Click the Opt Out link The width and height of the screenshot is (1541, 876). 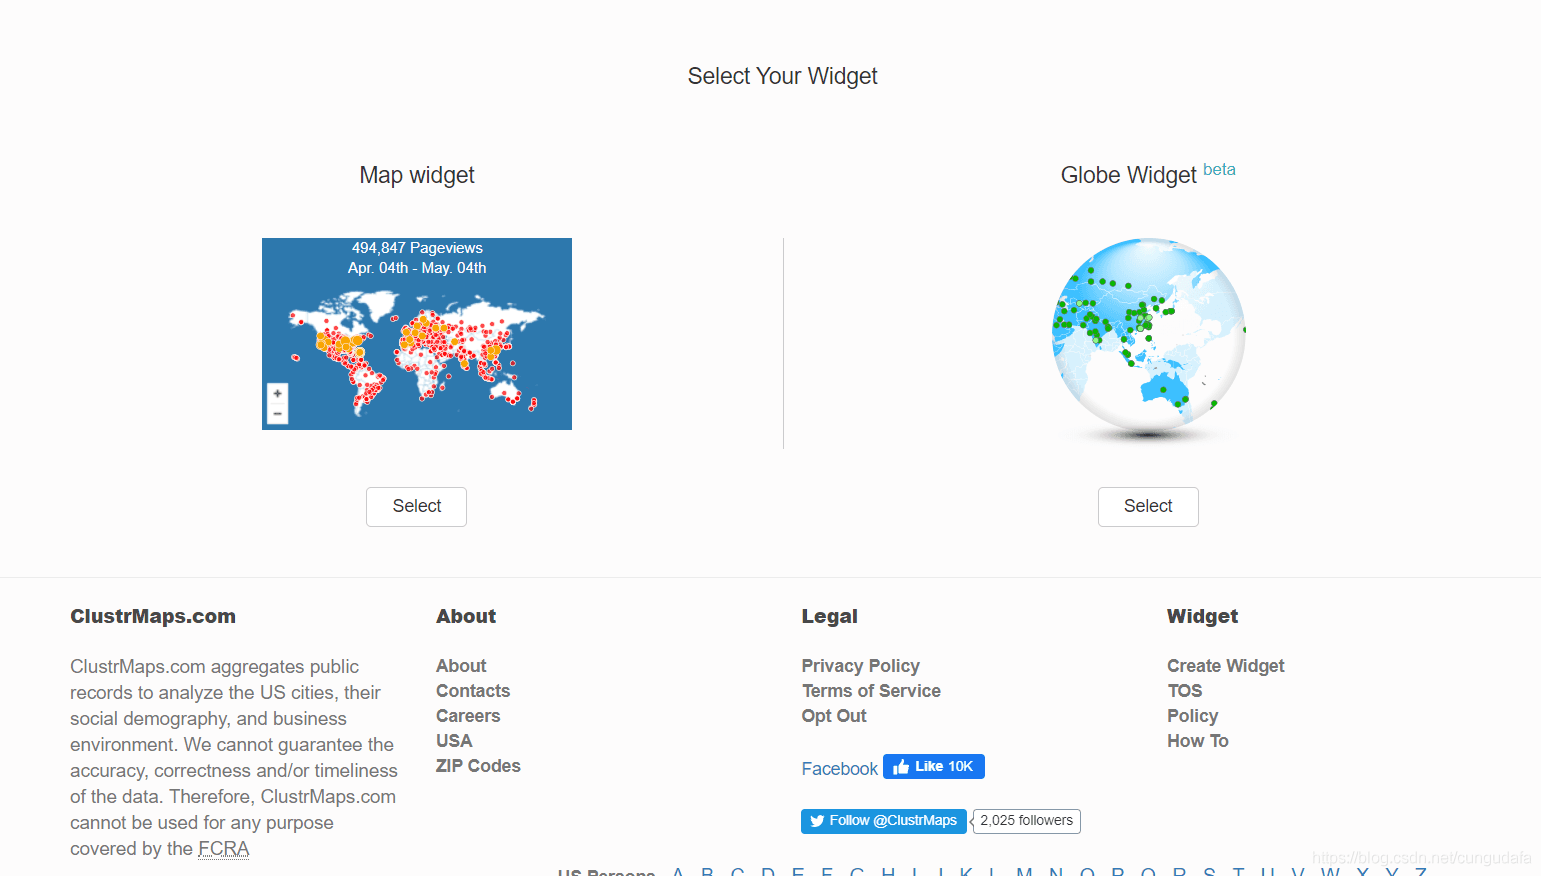834,716
